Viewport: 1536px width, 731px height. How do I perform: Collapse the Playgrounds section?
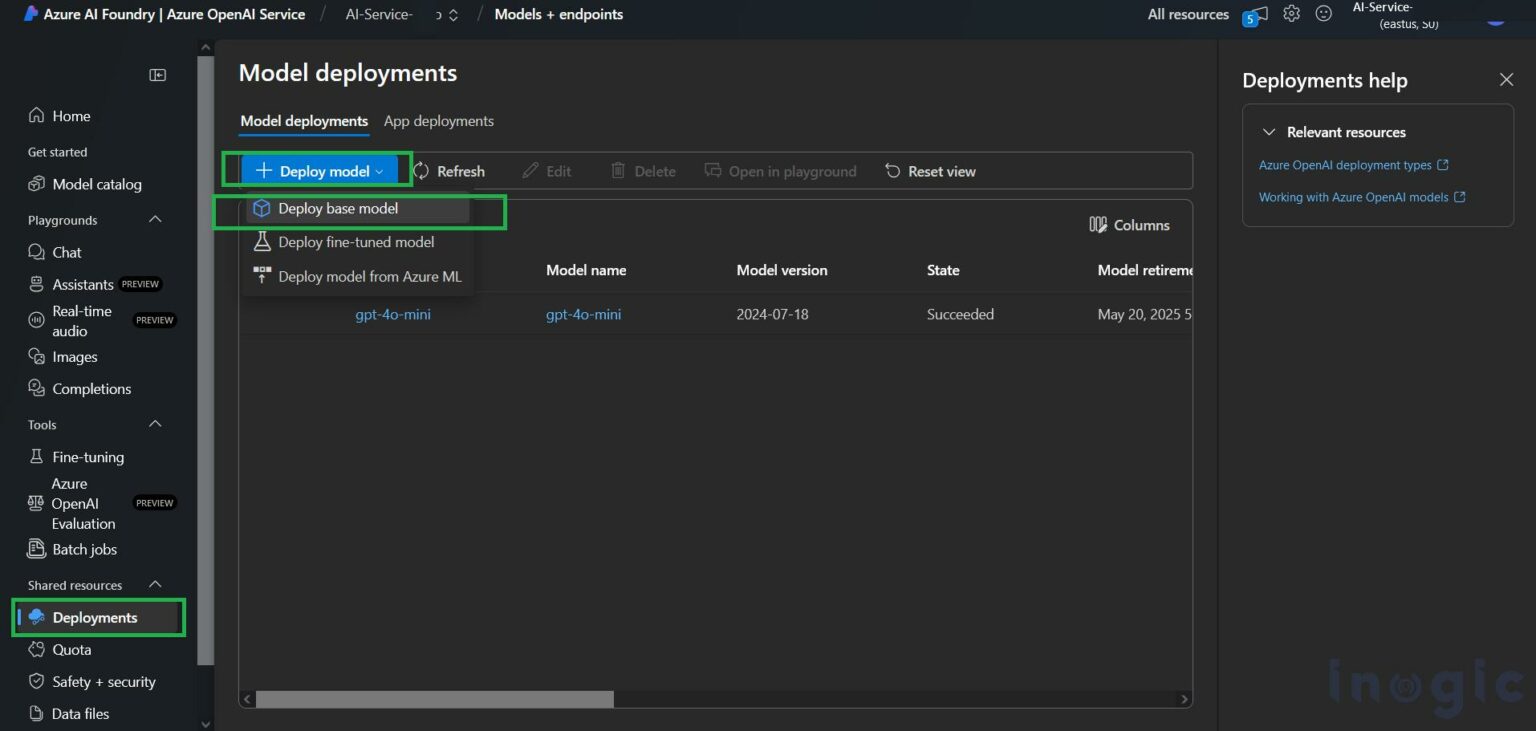tap(154, 219)
